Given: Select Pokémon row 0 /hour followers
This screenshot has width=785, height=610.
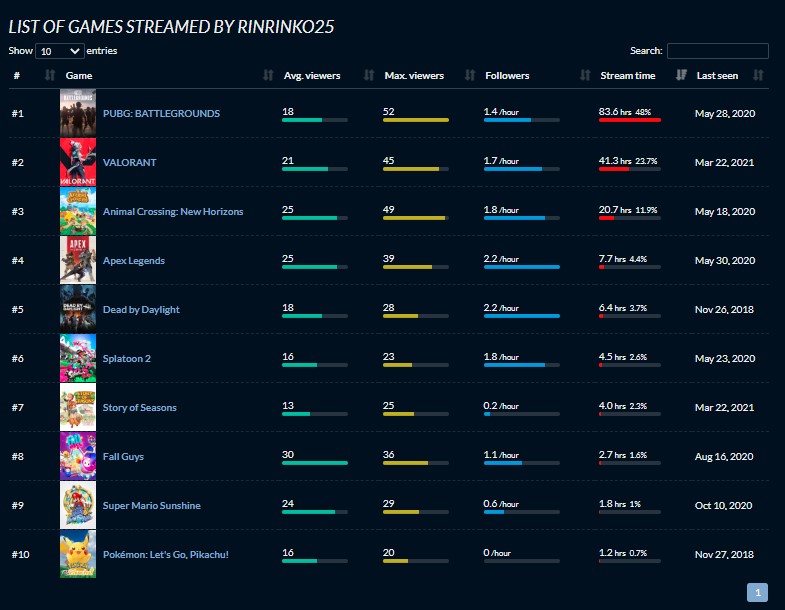Looking at the screenshot, I should coord(497,552).
